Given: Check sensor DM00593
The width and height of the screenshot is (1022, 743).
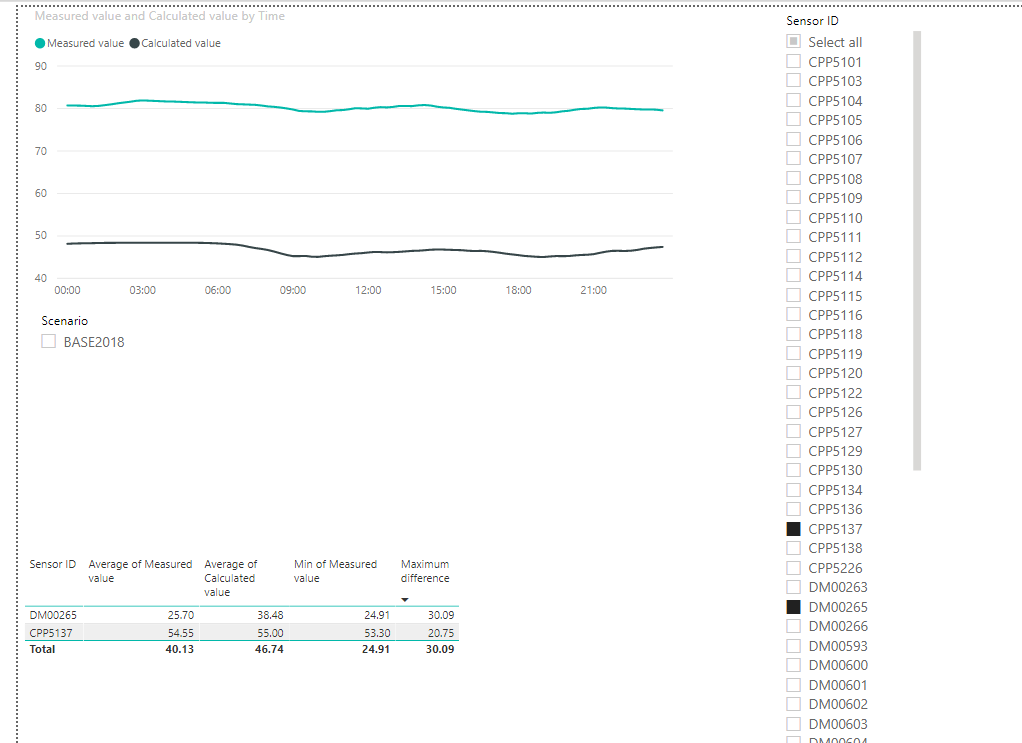Looking at the screenshot, I should [x=793, y=646].
